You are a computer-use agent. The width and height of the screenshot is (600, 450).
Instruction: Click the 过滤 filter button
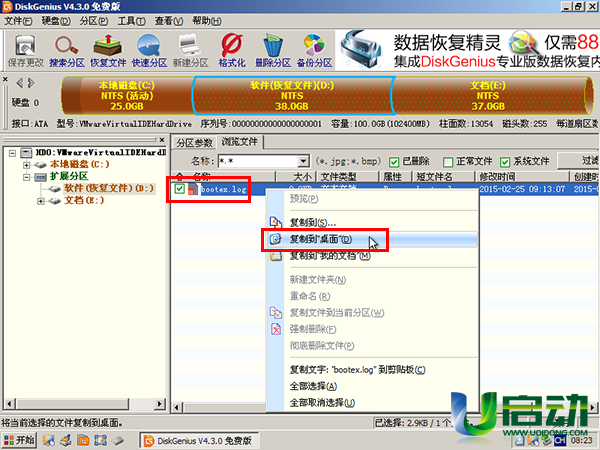click(x=579, y=161)
